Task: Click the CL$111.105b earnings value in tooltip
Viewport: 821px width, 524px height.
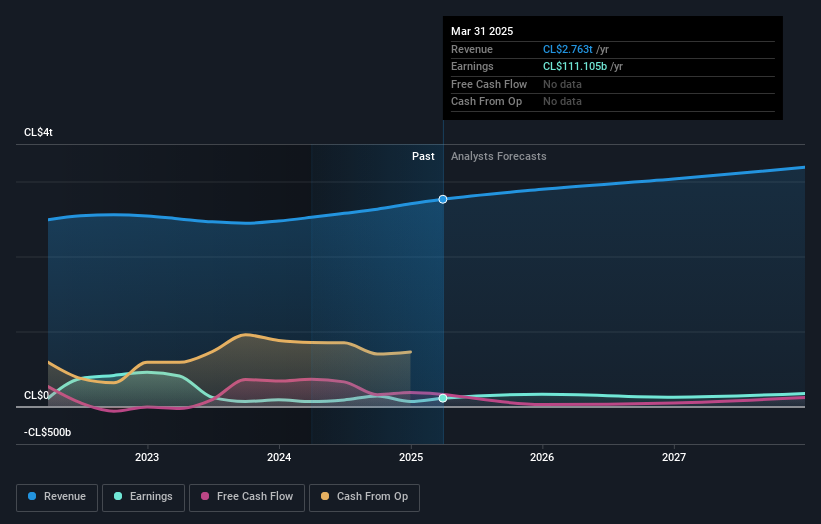Action: tap(575, 66)
